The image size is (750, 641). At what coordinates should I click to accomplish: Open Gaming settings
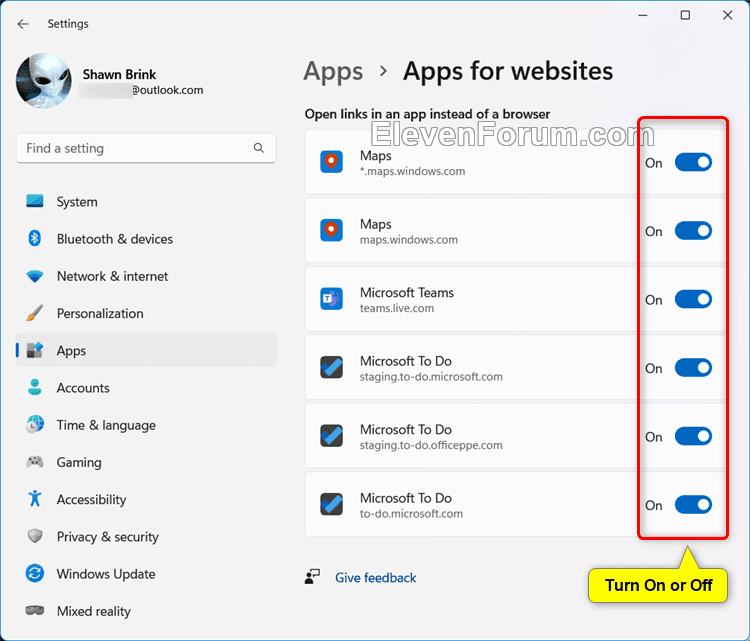pos(146,462)
